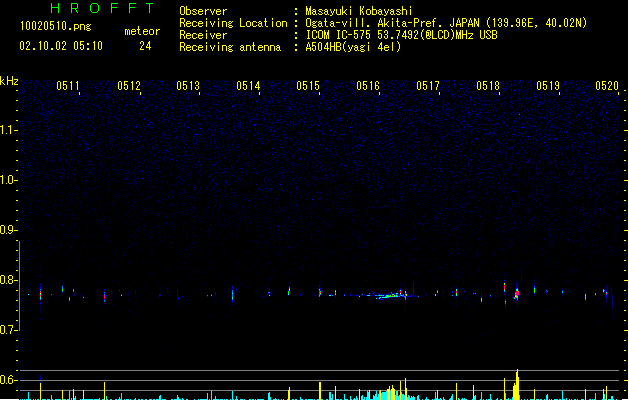
Task: Click the 'meteor' label
Action: [x=142, y=31]
